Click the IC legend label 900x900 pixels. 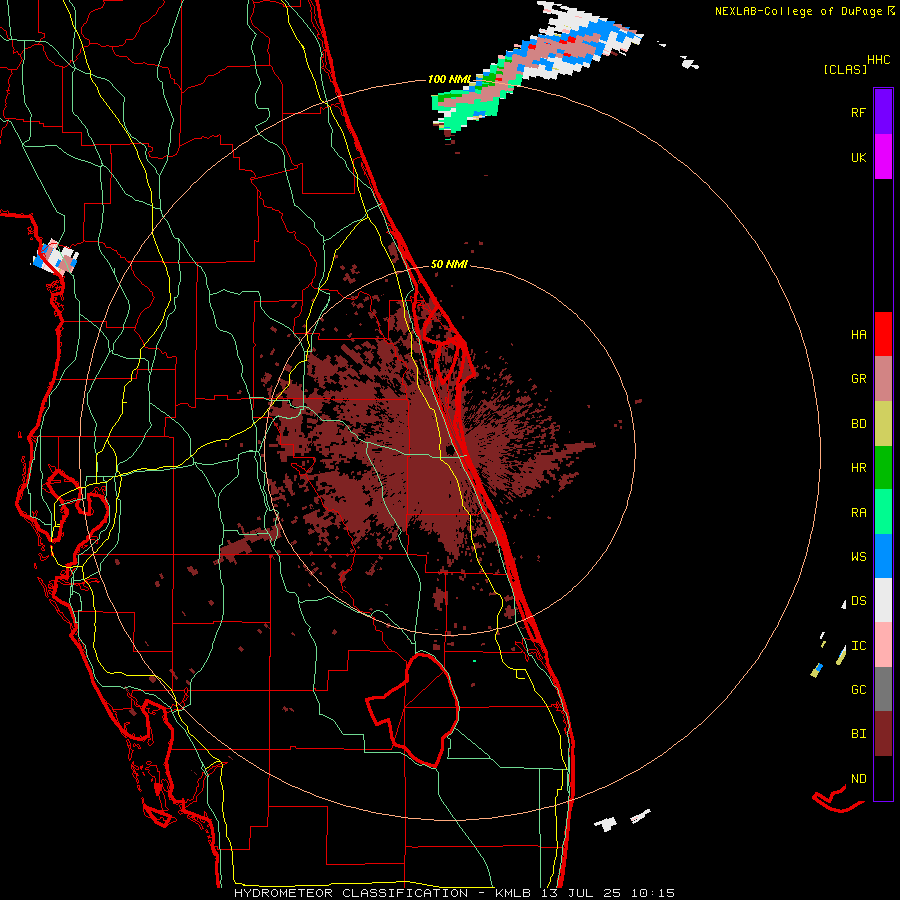858,646
